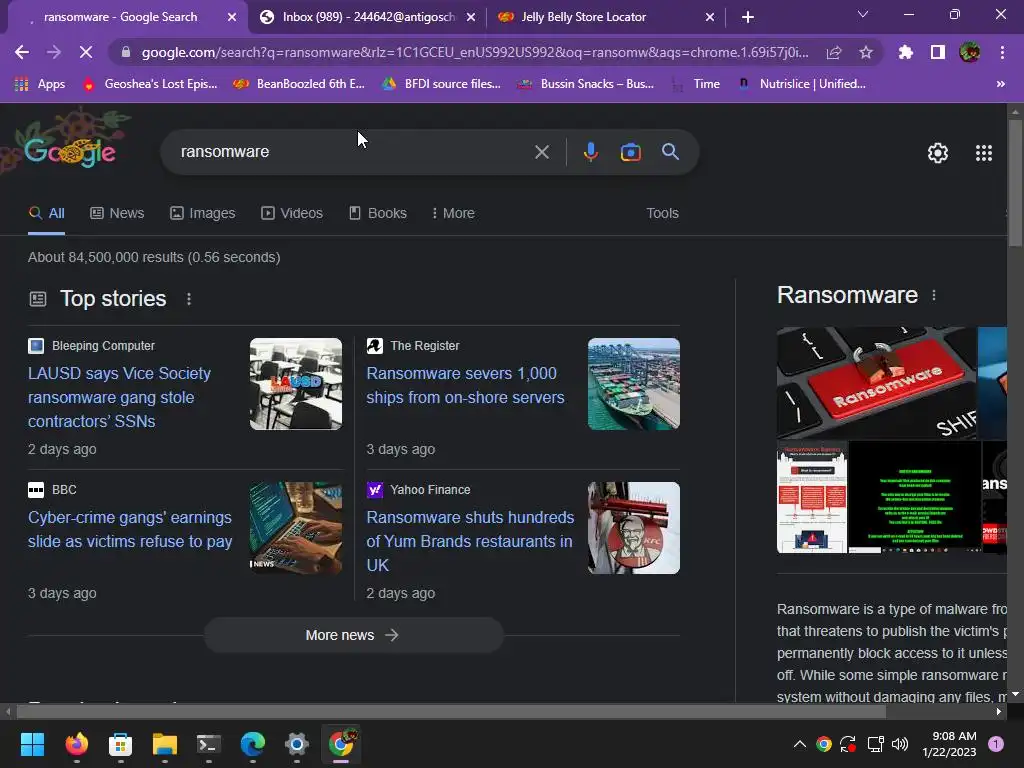
Task: Open Settings app from the taskbar
Action: click(296, 744)
